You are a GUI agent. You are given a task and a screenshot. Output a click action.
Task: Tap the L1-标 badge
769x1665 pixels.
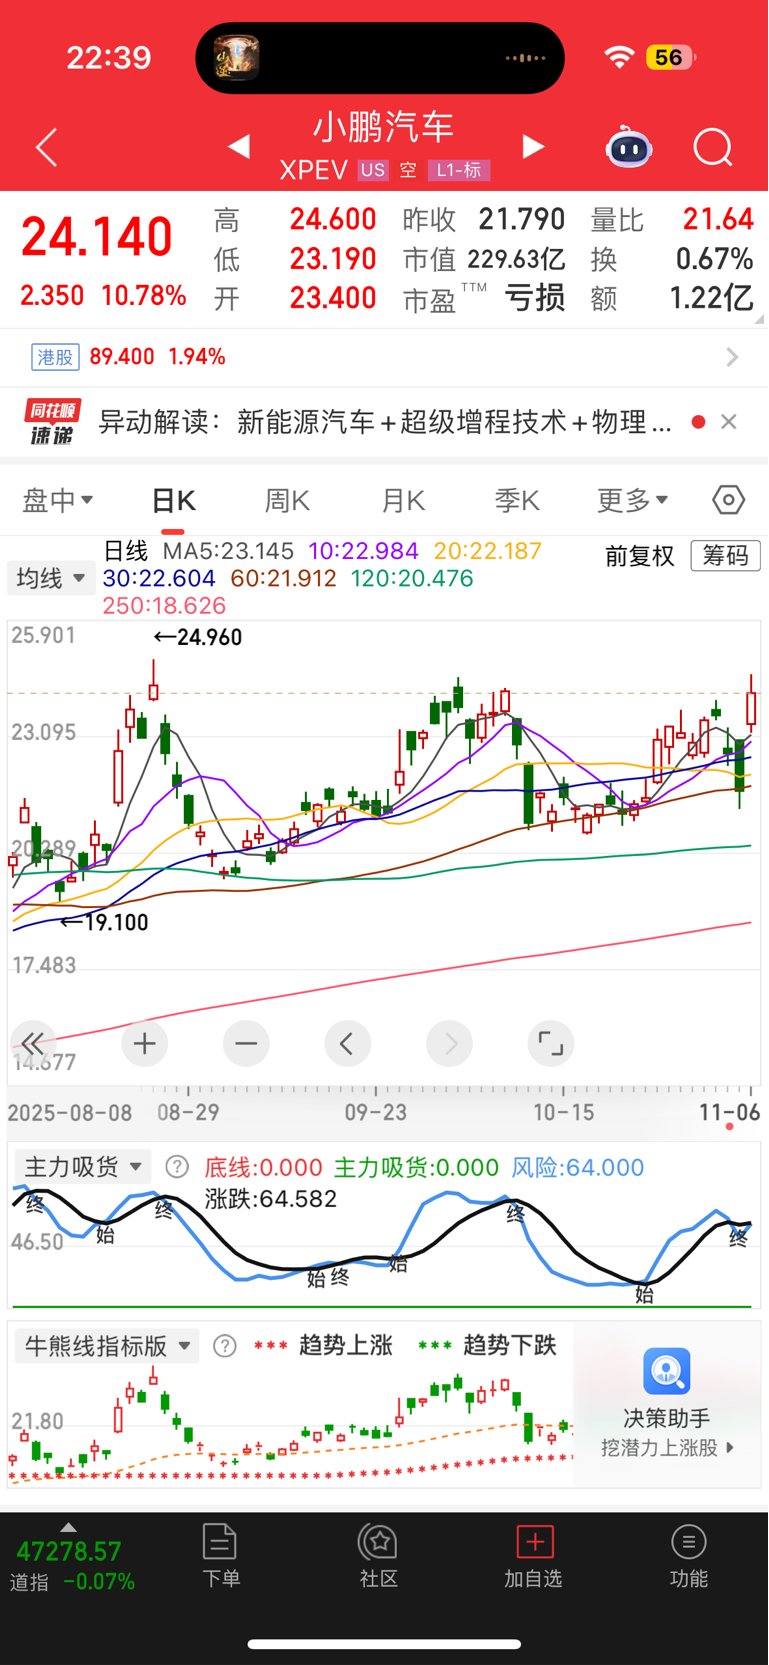[x=459, y=170]
